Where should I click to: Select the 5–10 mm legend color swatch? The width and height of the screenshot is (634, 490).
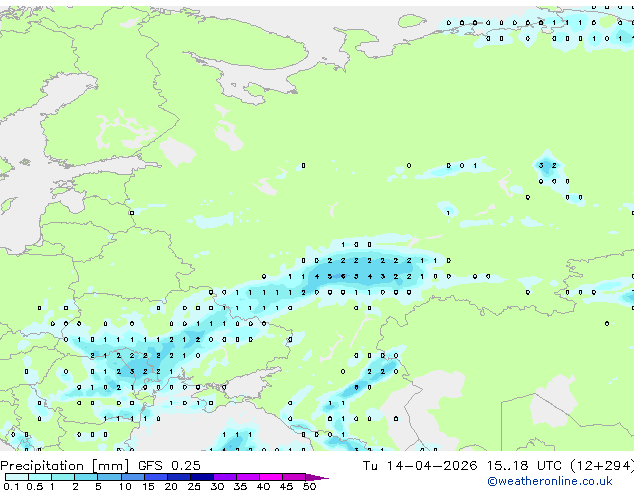[110, 477]
